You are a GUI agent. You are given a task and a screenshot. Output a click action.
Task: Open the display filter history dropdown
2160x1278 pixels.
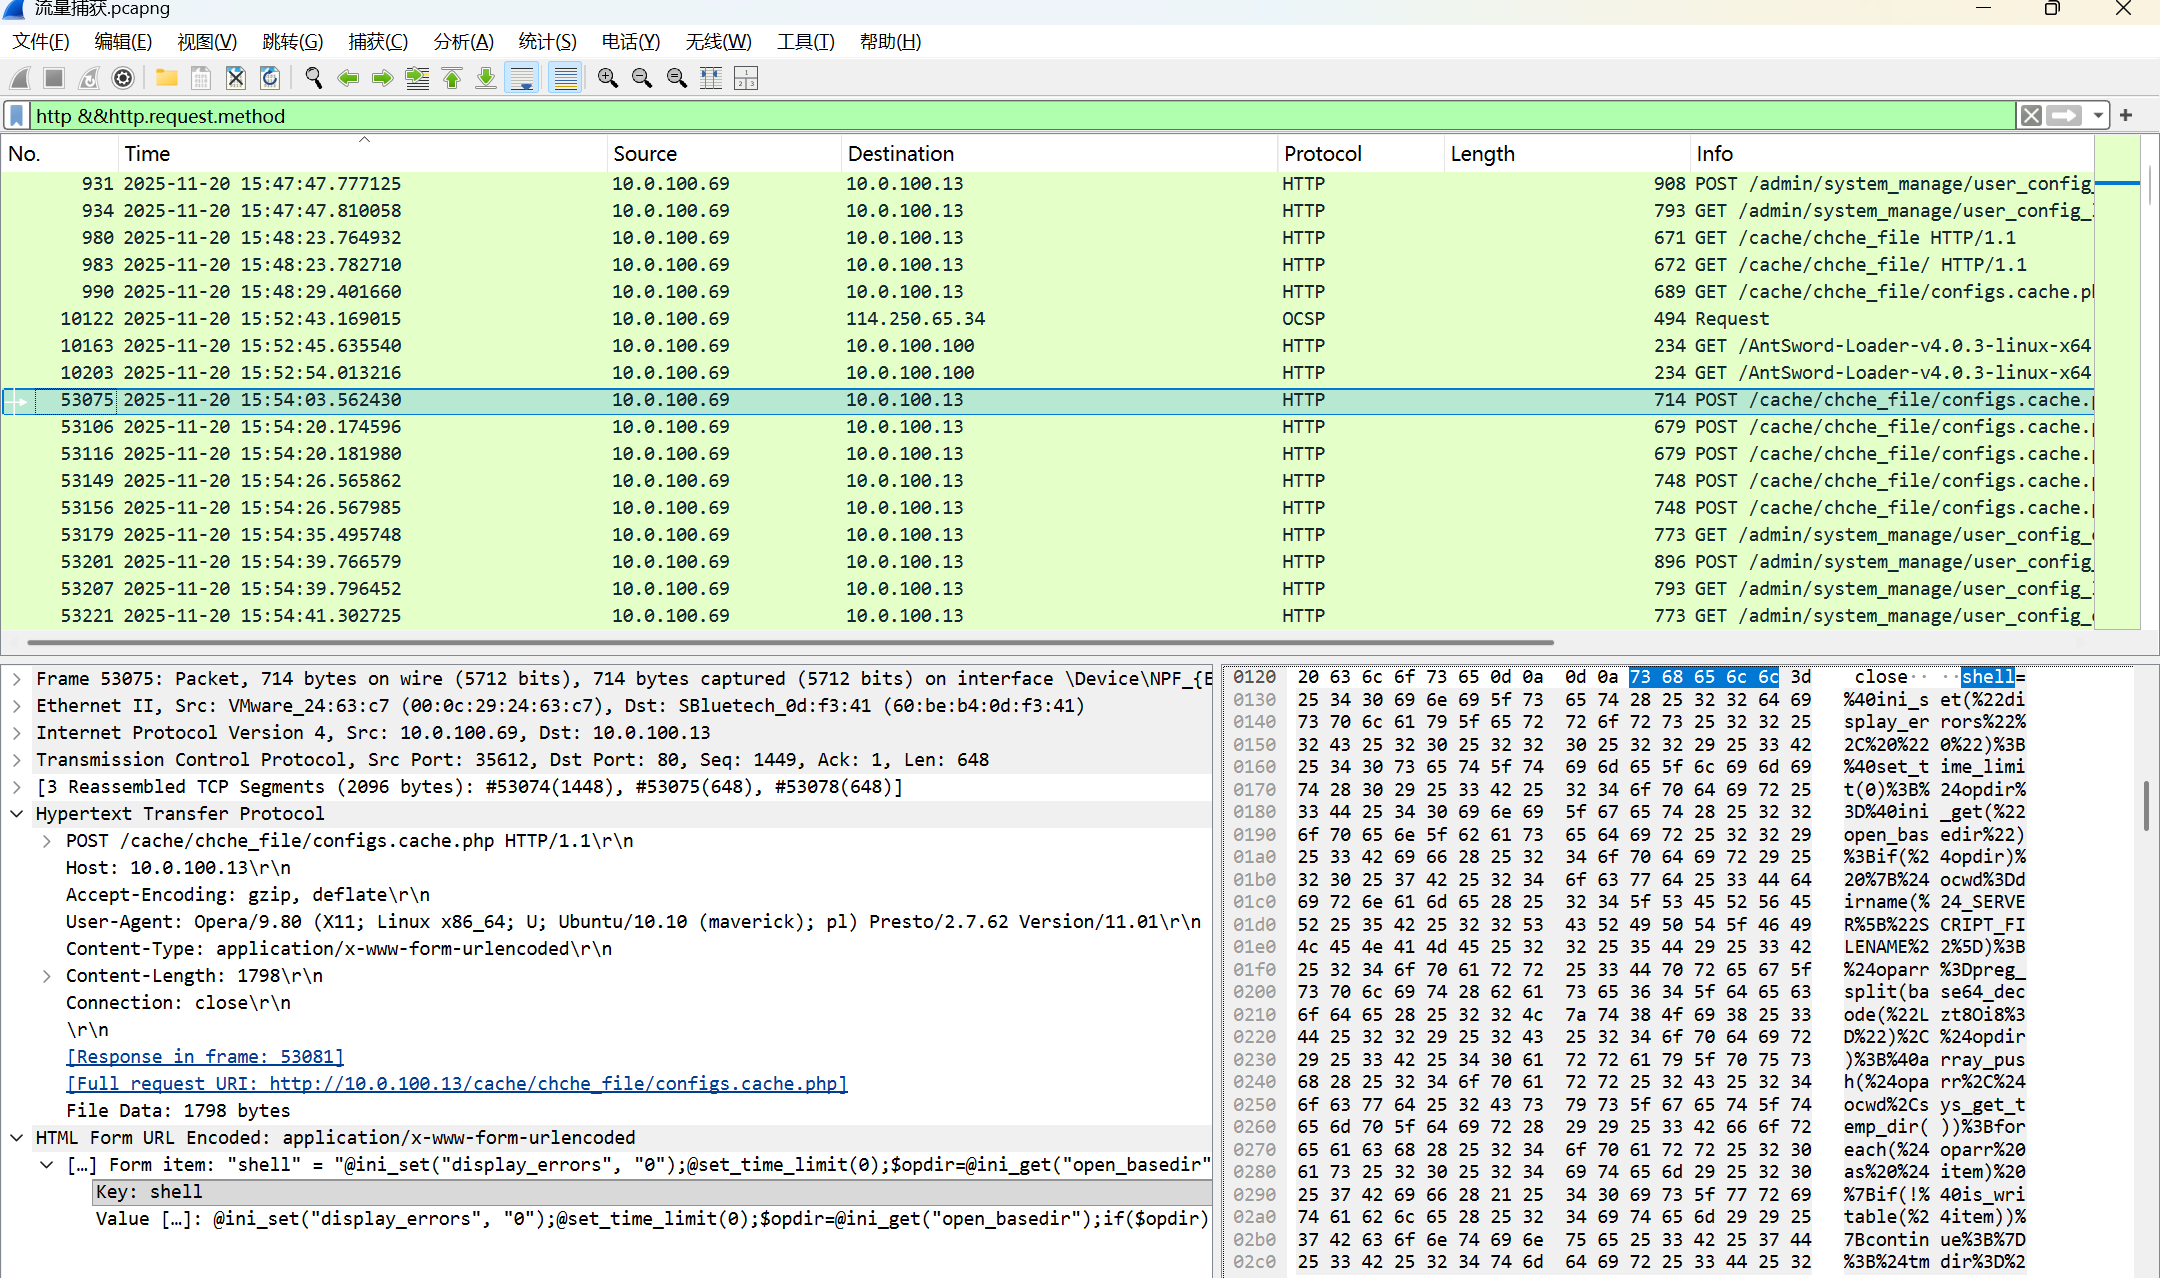coord(2098,116)
